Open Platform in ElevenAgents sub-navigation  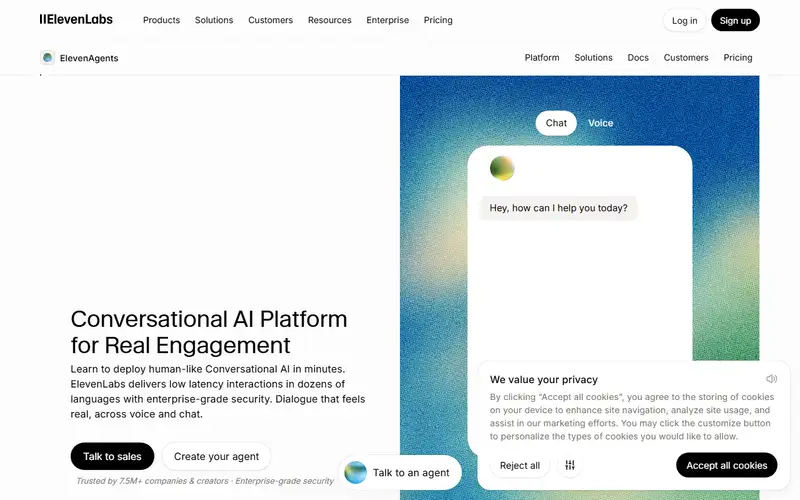[542, 58]
